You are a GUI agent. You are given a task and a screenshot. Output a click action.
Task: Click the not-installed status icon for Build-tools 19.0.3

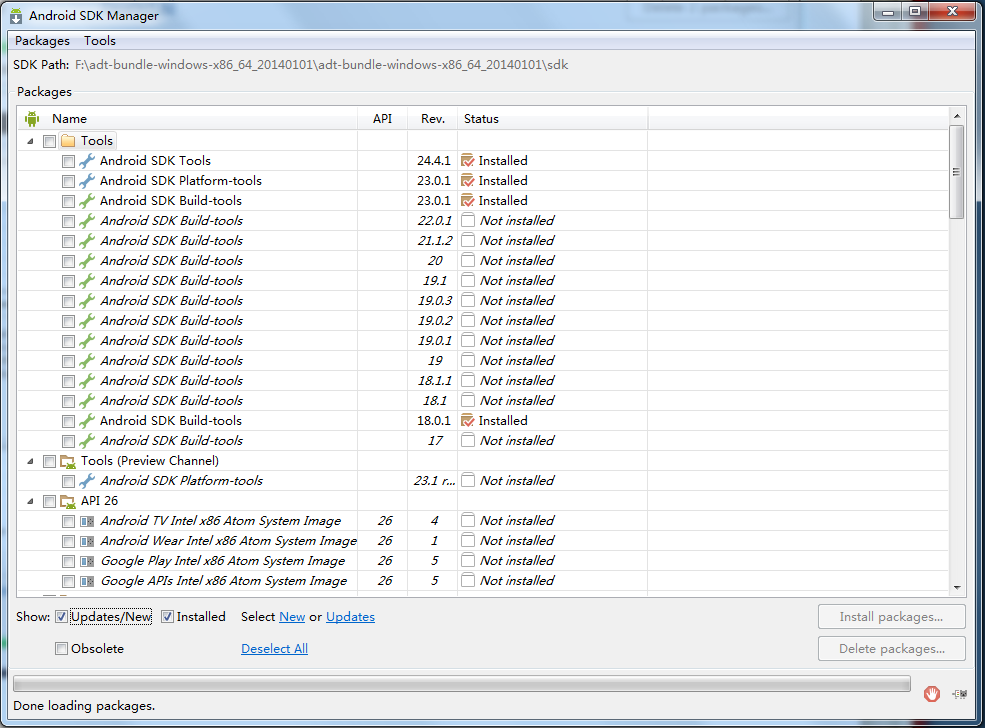click(x=467, y=301)
